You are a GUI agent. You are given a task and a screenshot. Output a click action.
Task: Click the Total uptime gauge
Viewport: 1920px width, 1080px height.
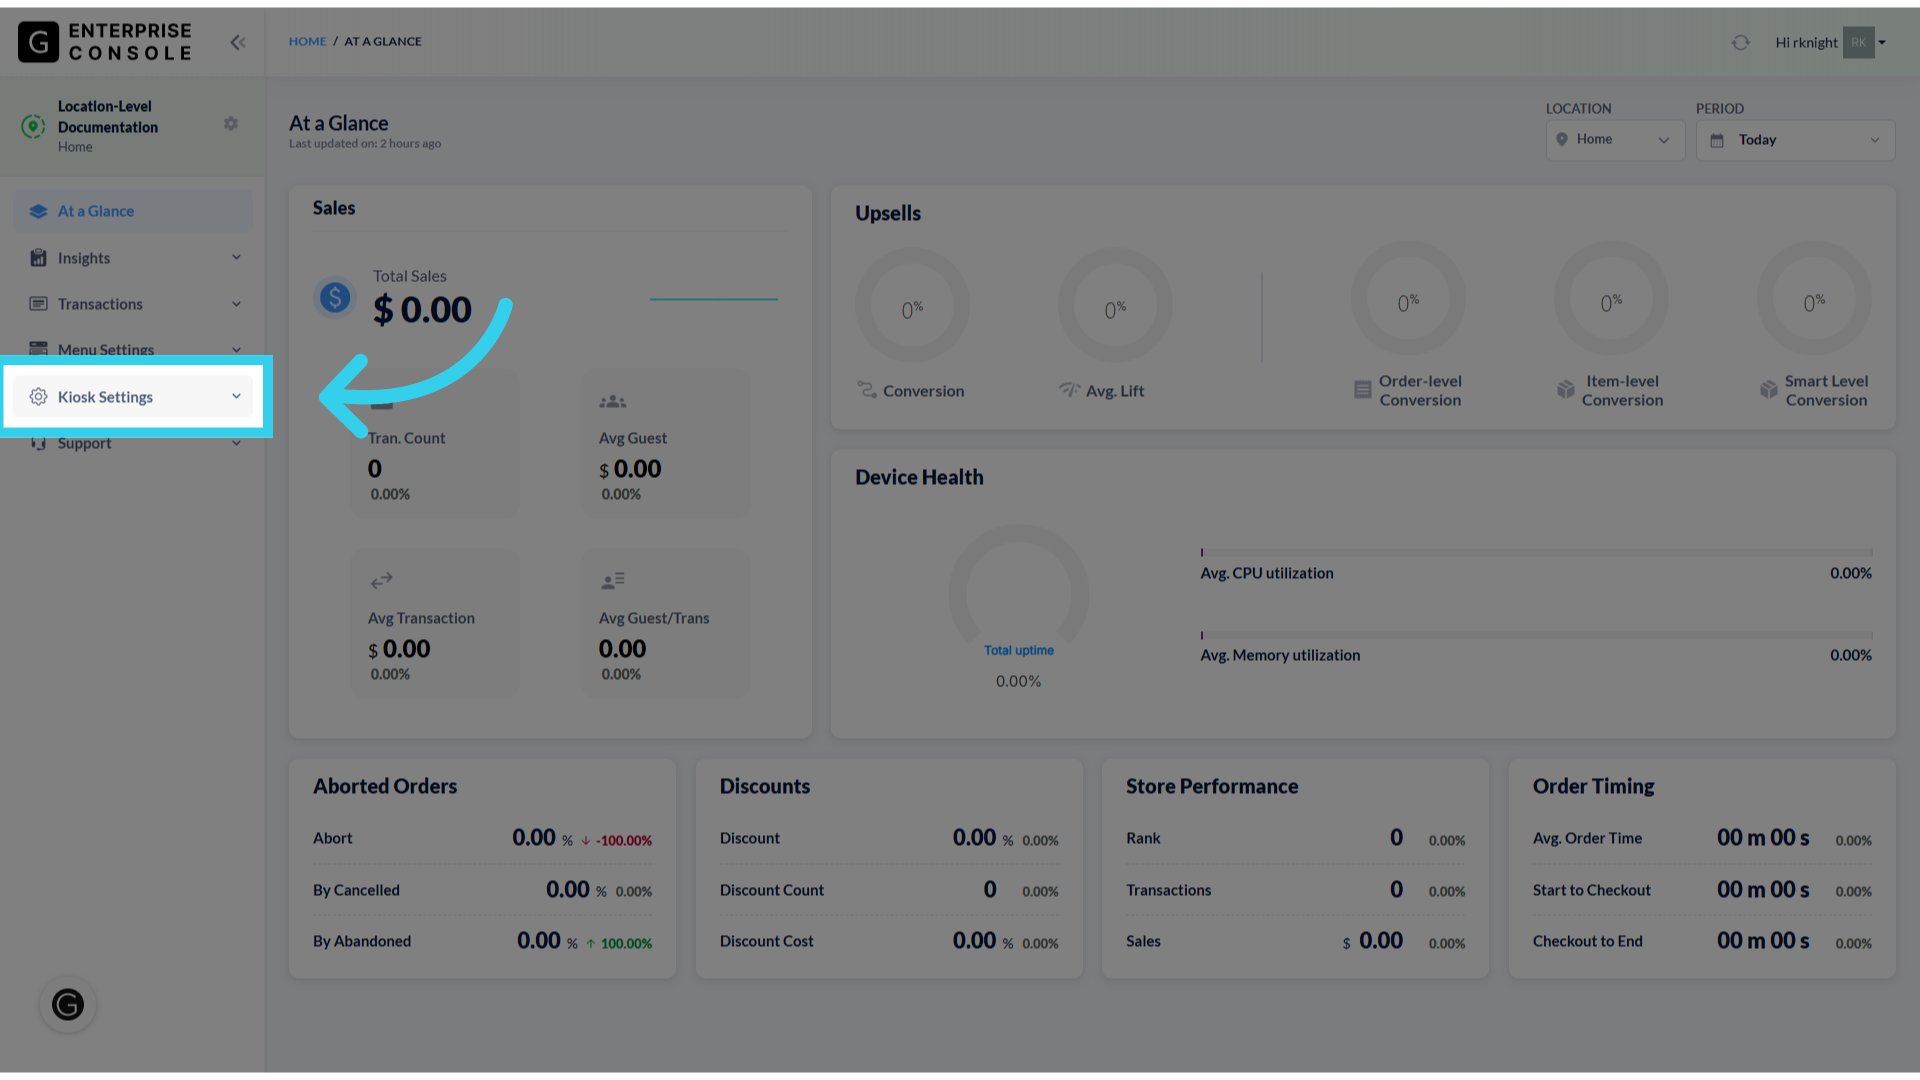1018,593
